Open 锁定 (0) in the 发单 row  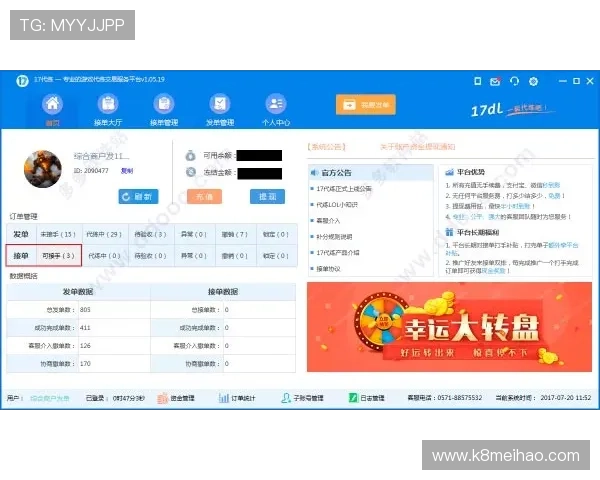click(276, 234)
